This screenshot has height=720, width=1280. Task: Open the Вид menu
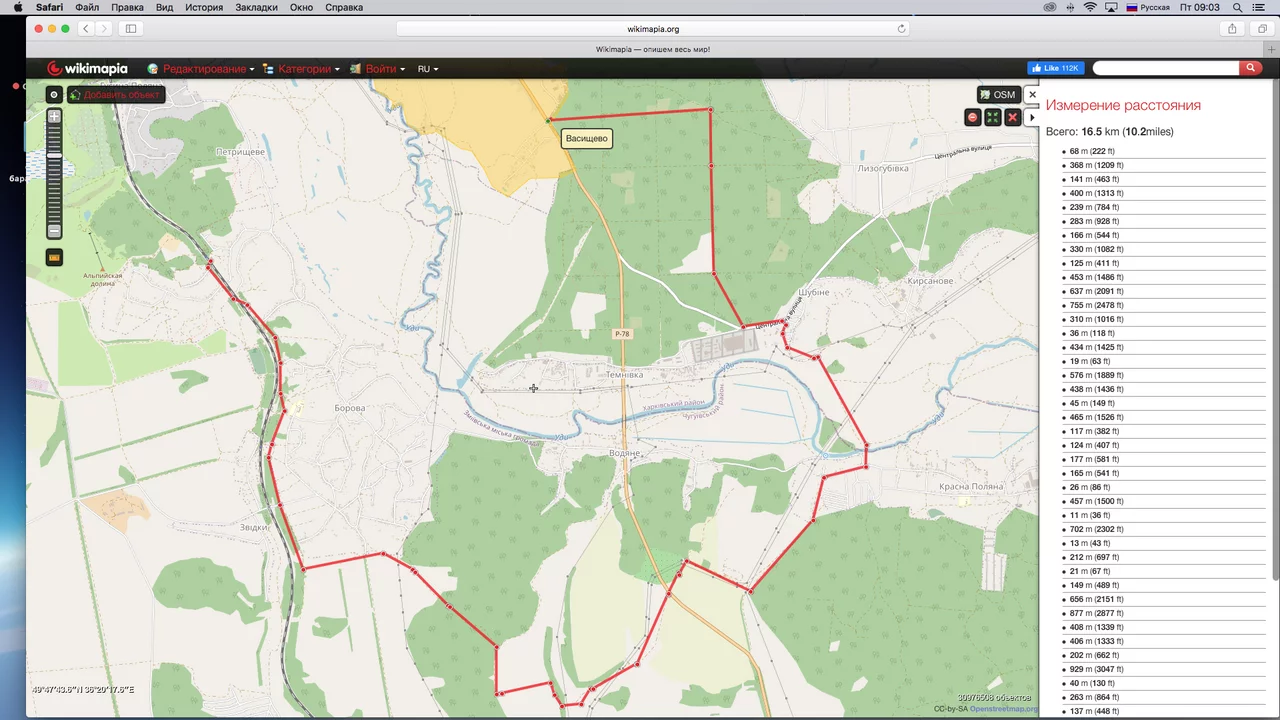[164, 7]
